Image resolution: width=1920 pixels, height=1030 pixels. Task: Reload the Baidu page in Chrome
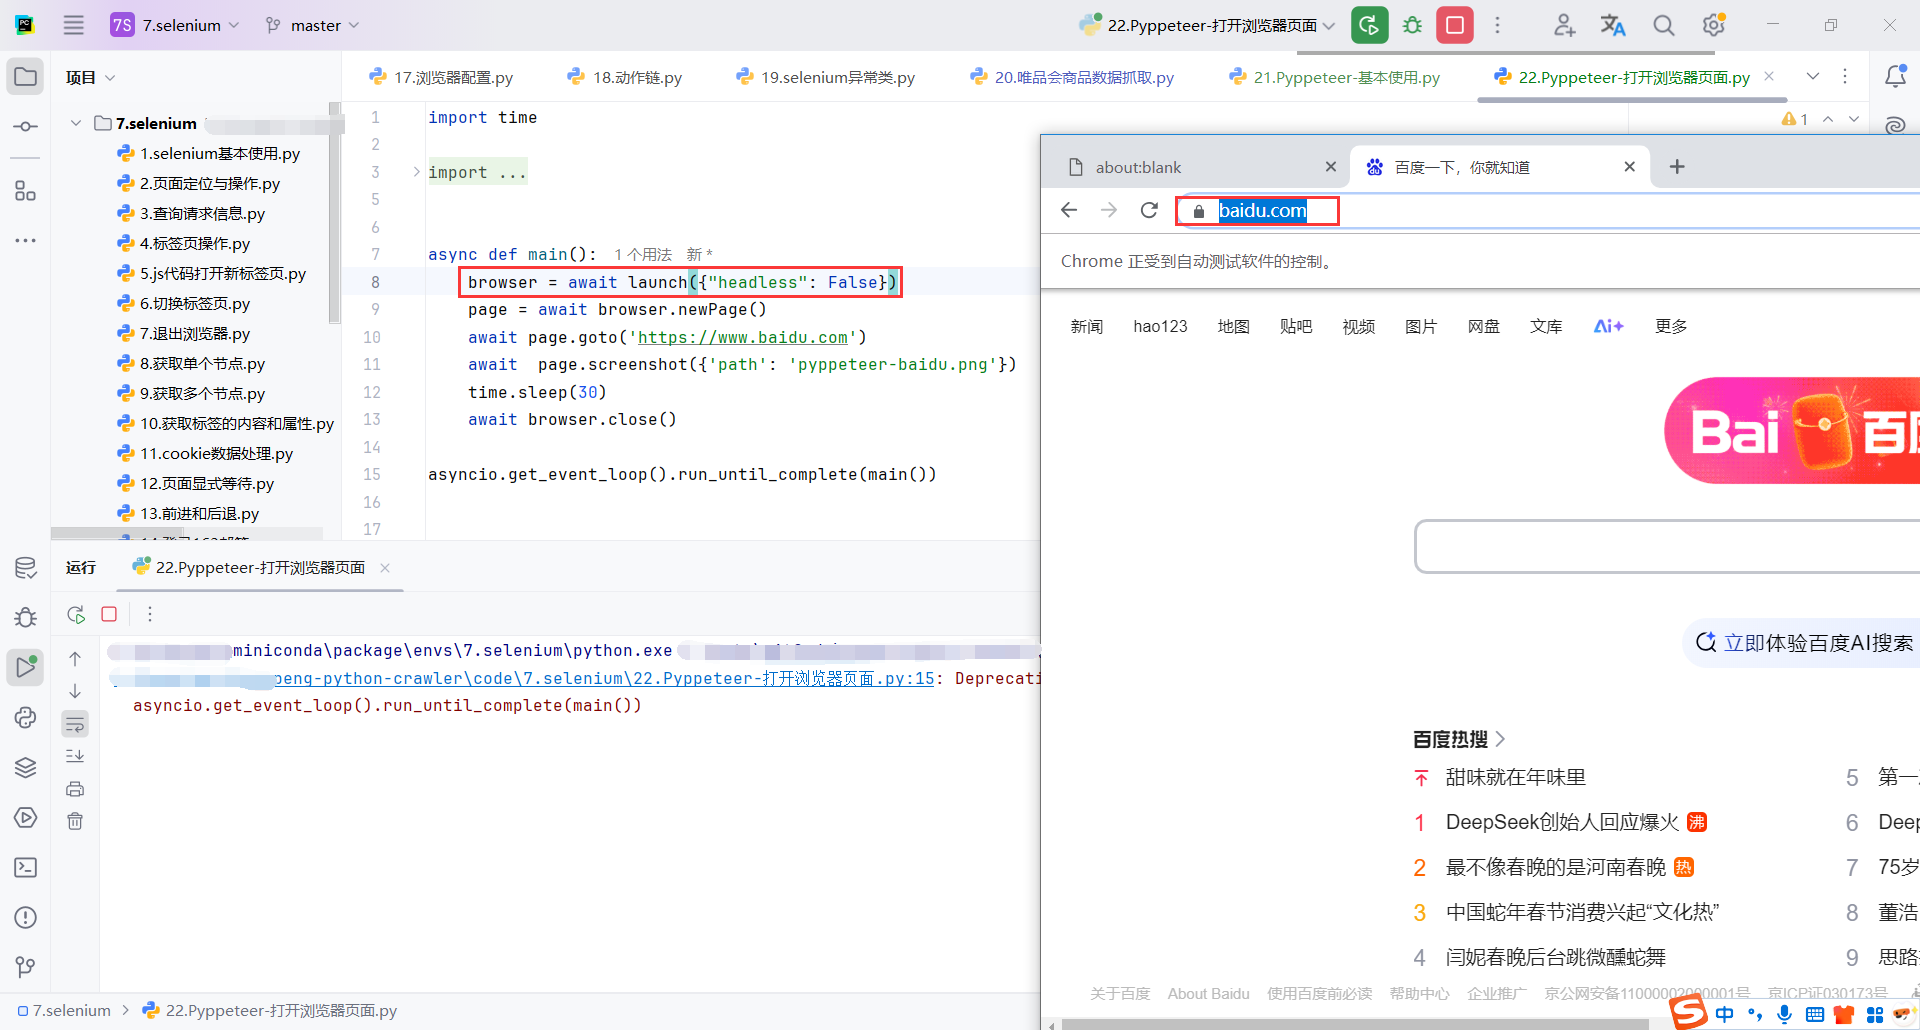1149,210
